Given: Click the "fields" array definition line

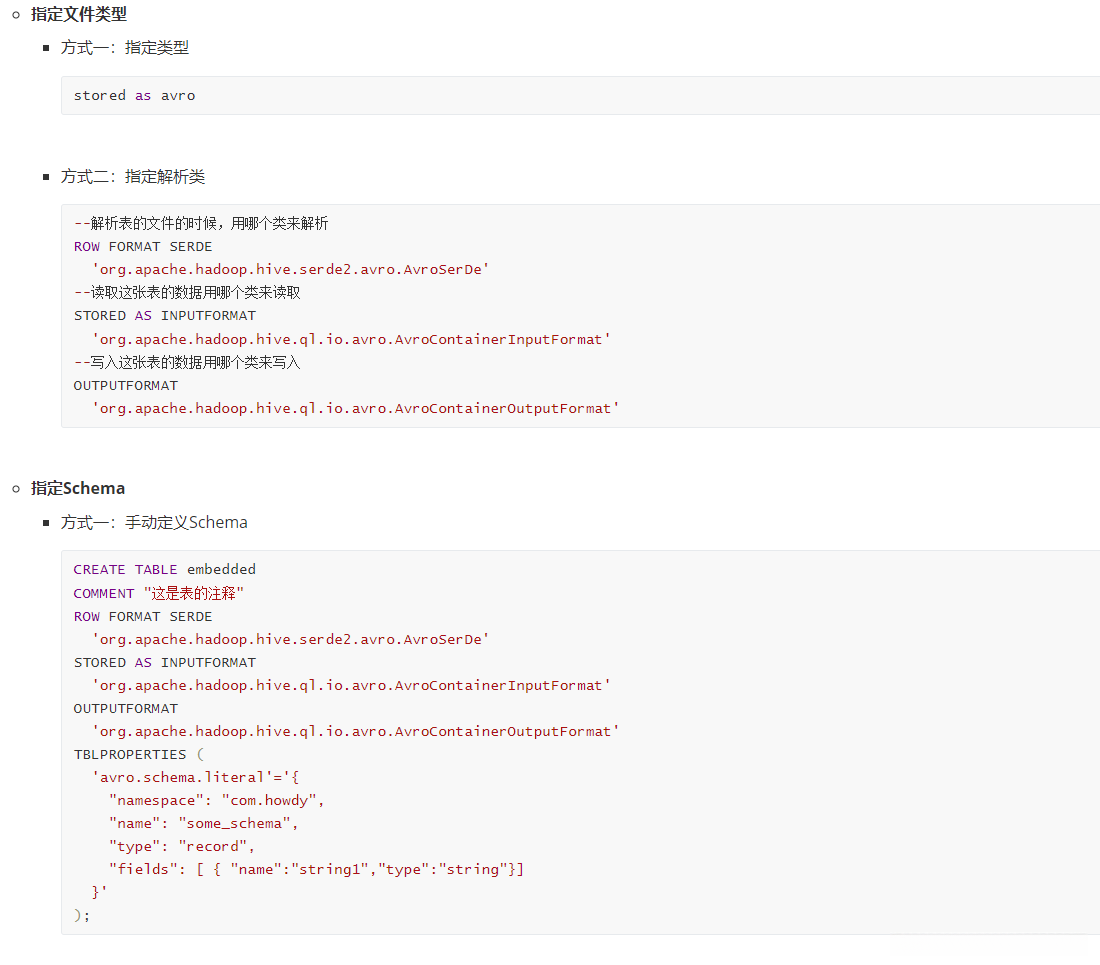Looking at the screenshot, I should coord(316,870).
